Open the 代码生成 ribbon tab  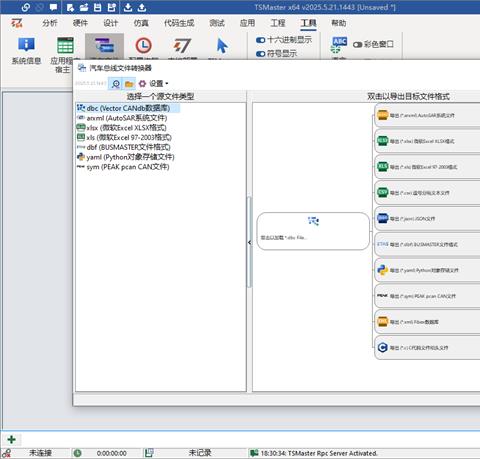(179, 23)
